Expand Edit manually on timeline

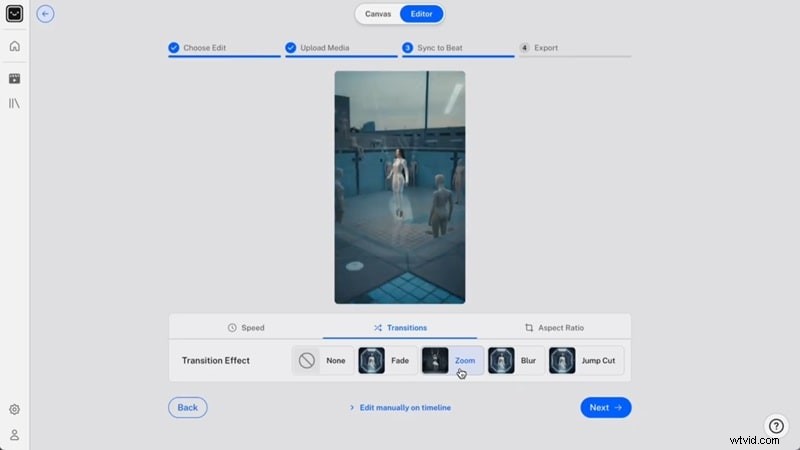(x=400, y=408)
